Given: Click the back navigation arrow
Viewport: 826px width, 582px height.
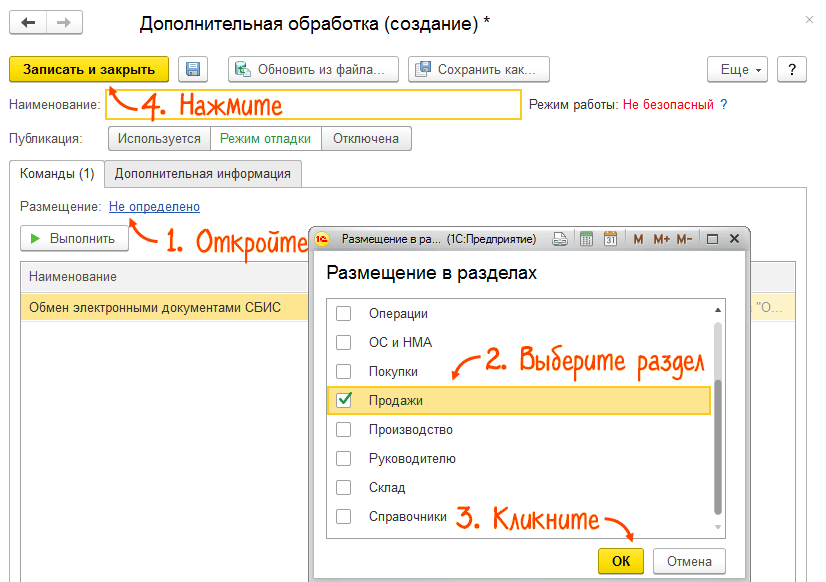Looking at the screenshot, I should coord(28,21).
